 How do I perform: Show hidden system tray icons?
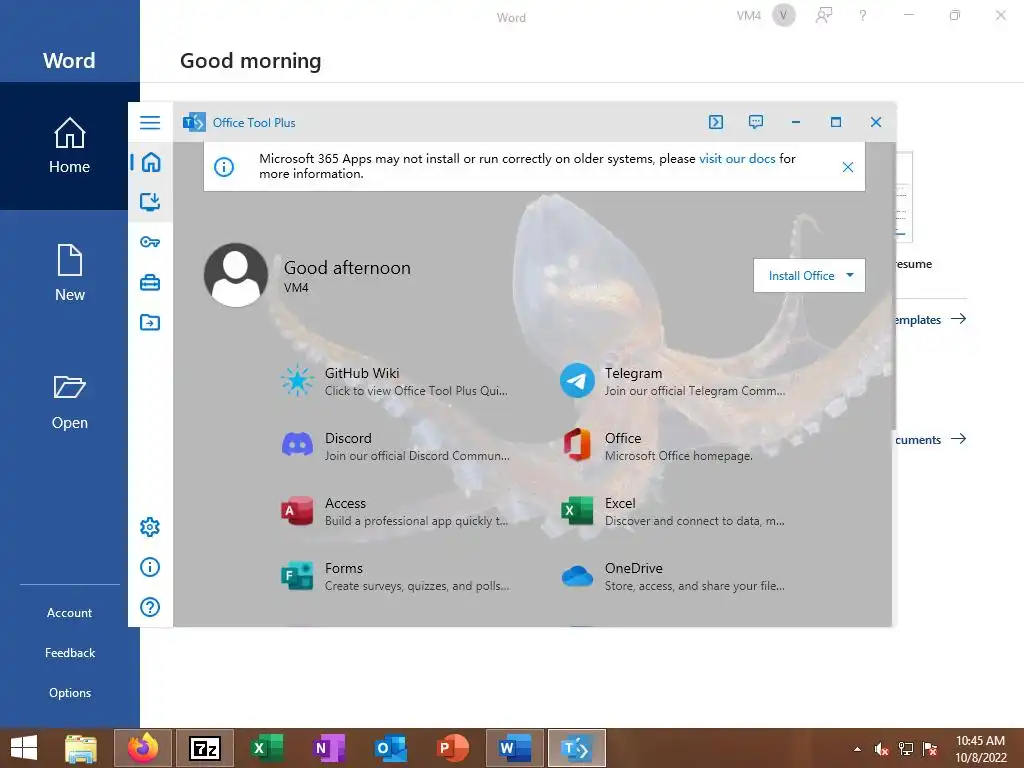coord(857,749)
